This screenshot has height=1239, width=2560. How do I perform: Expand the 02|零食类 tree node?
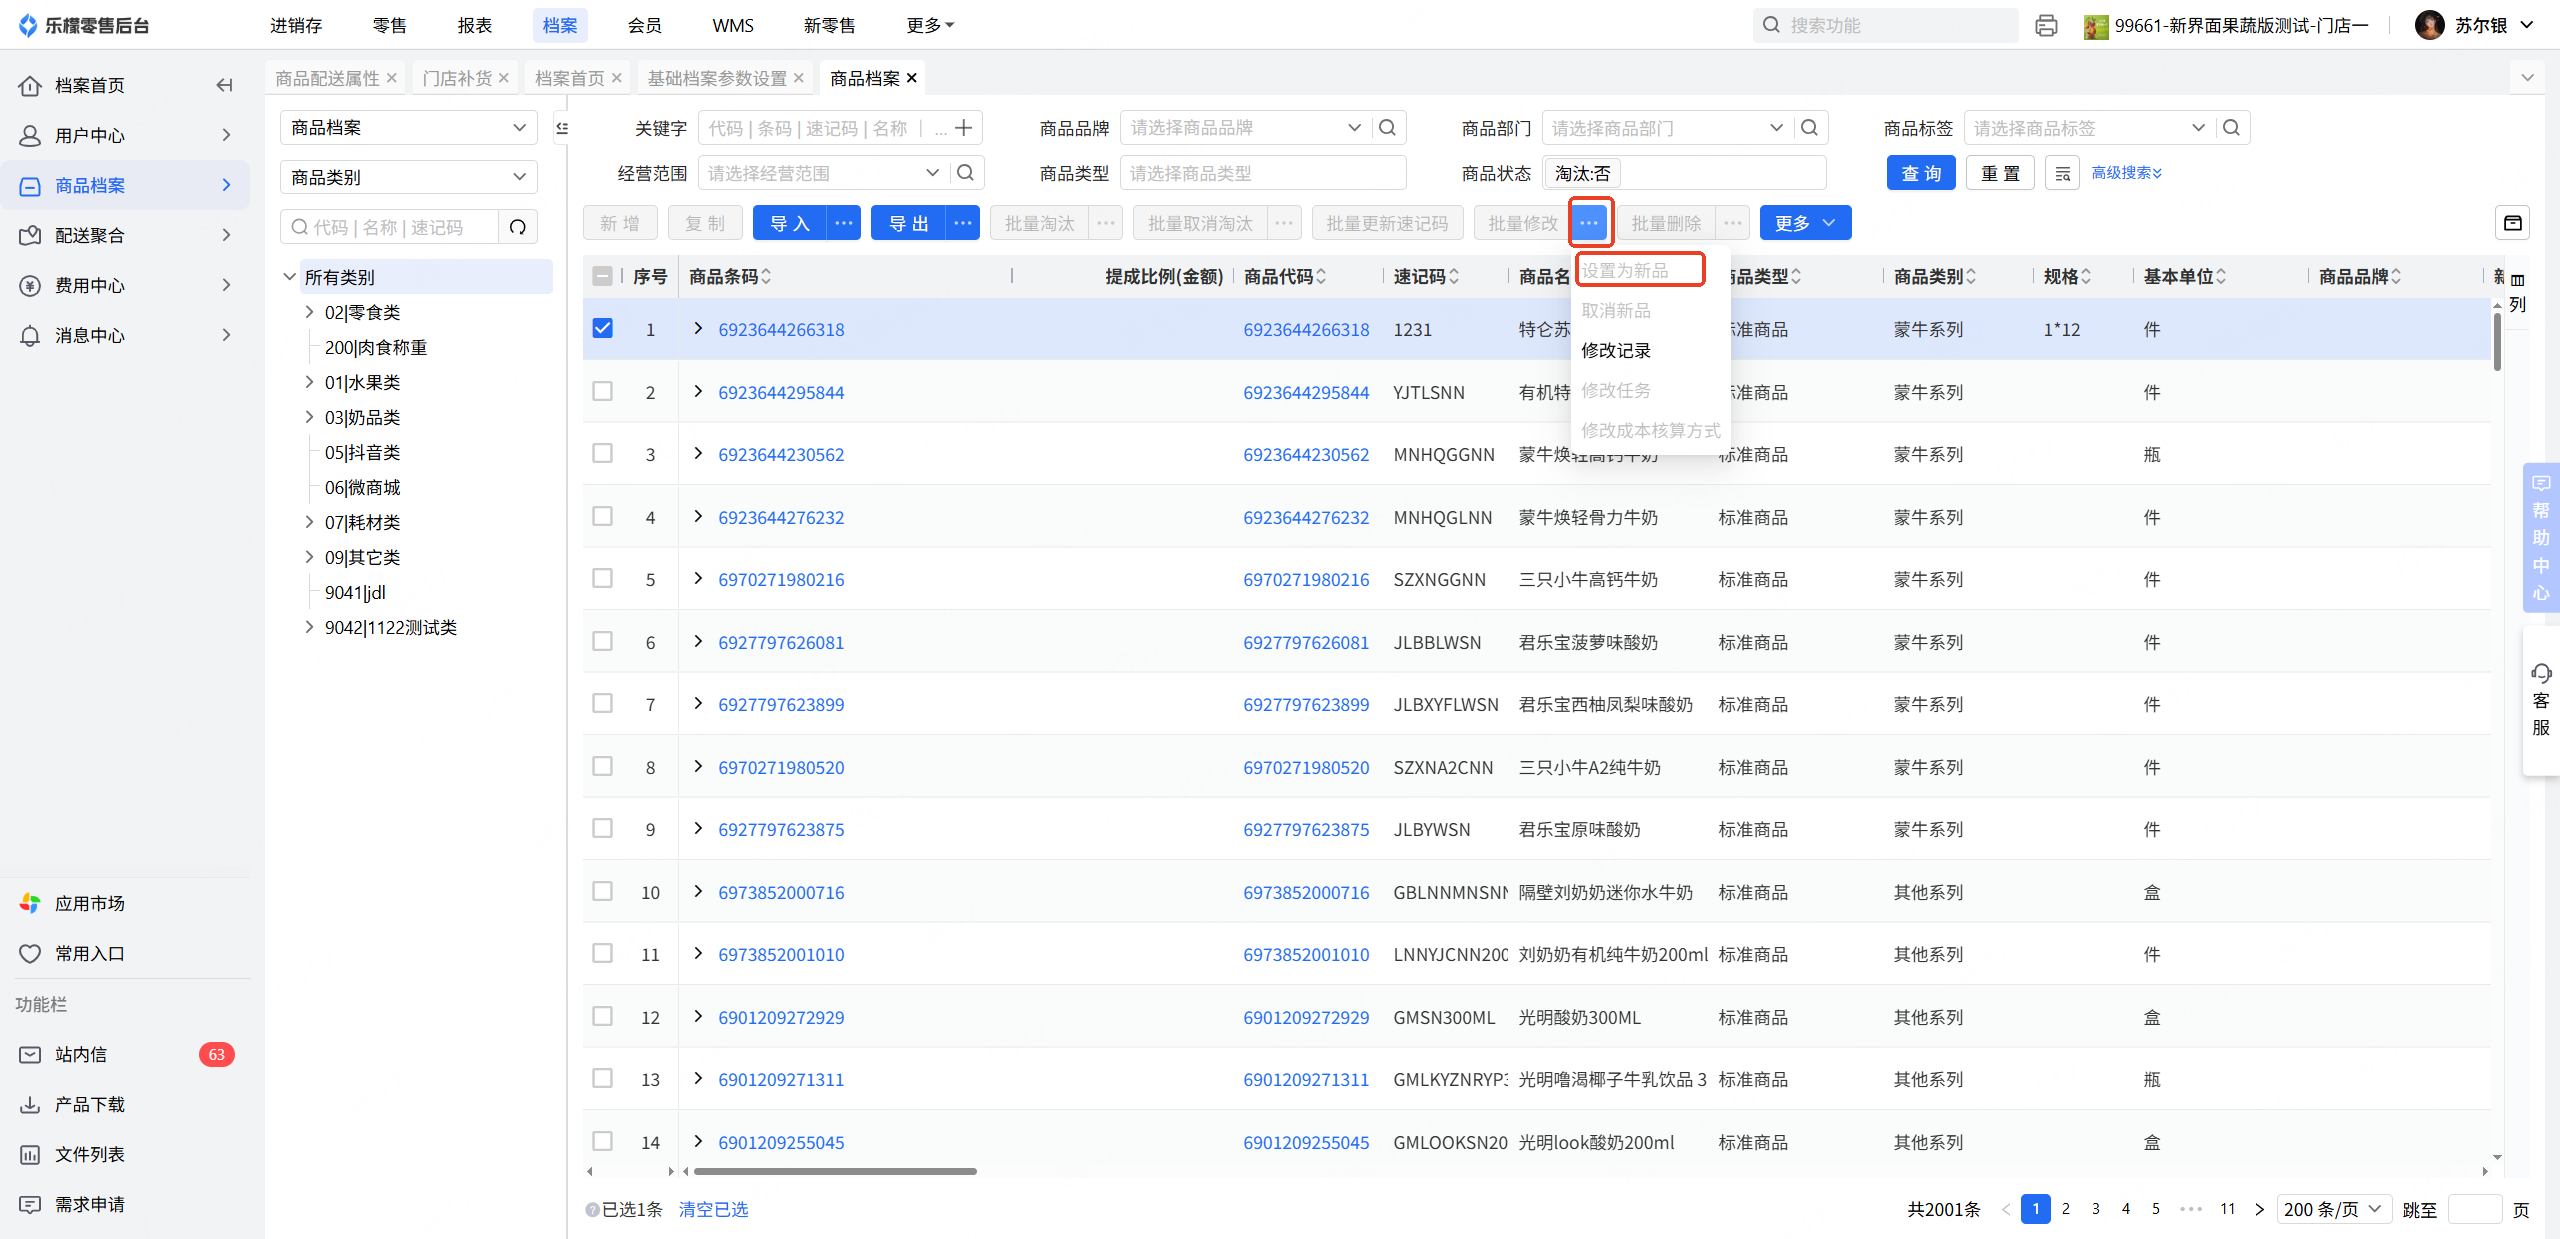click(x=309, y=312)
